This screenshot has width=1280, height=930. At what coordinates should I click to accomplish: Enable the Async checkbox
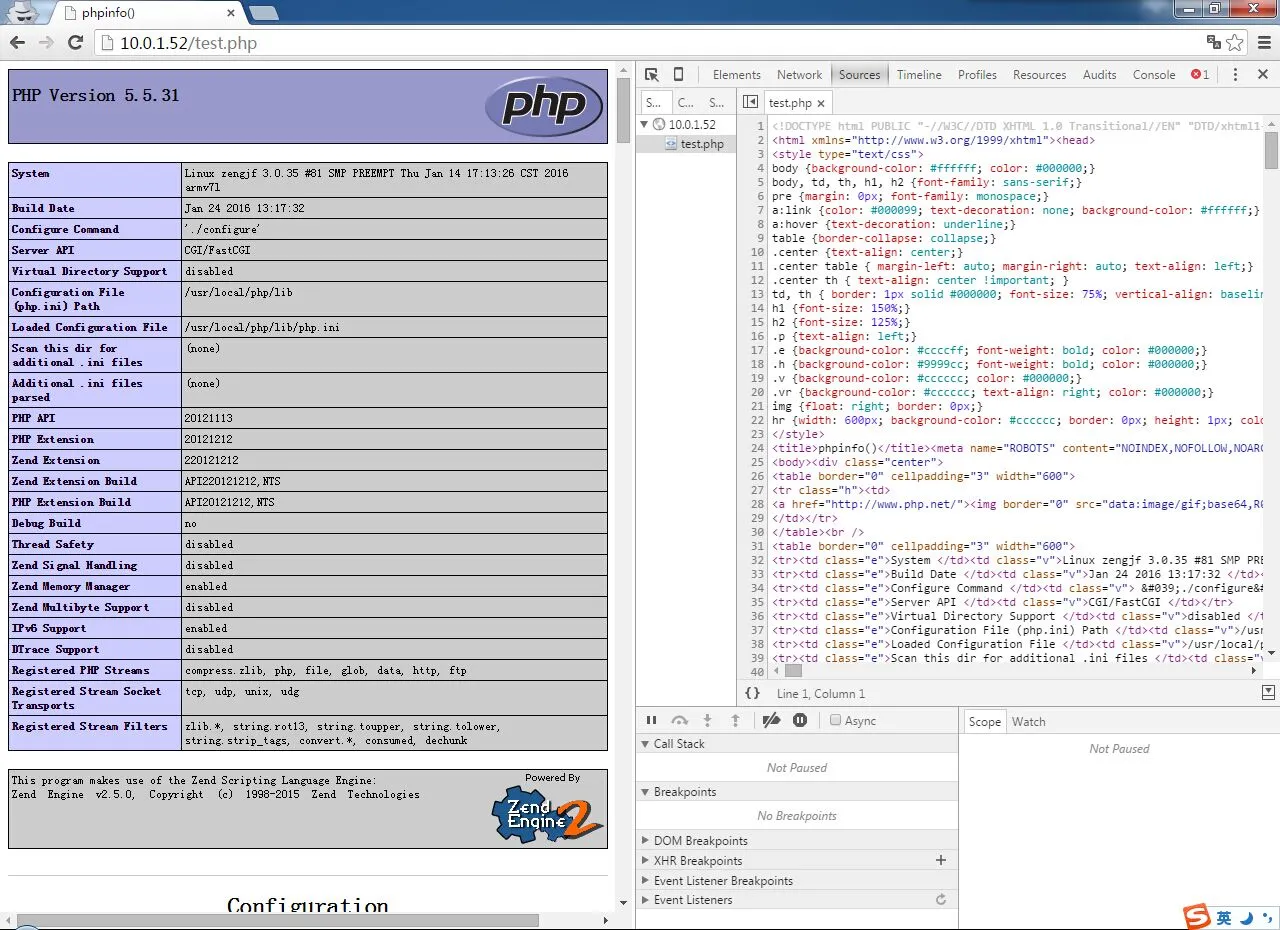(836, 720)
